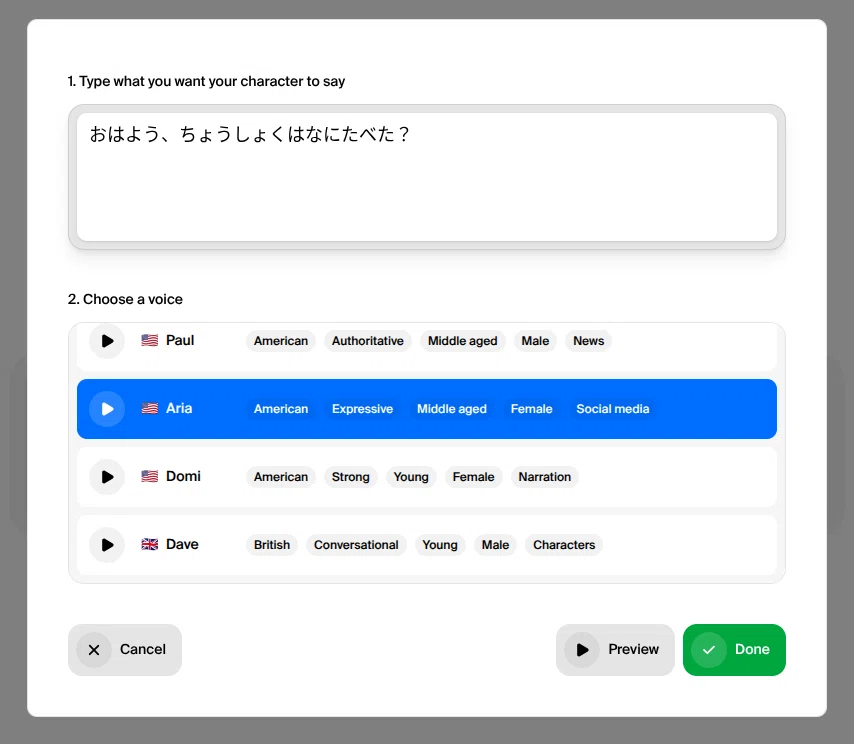This screenshot has width=854, height=744.
Task: Play Aria voice sample
Action: pyautogui.click(x=107, y=409)
